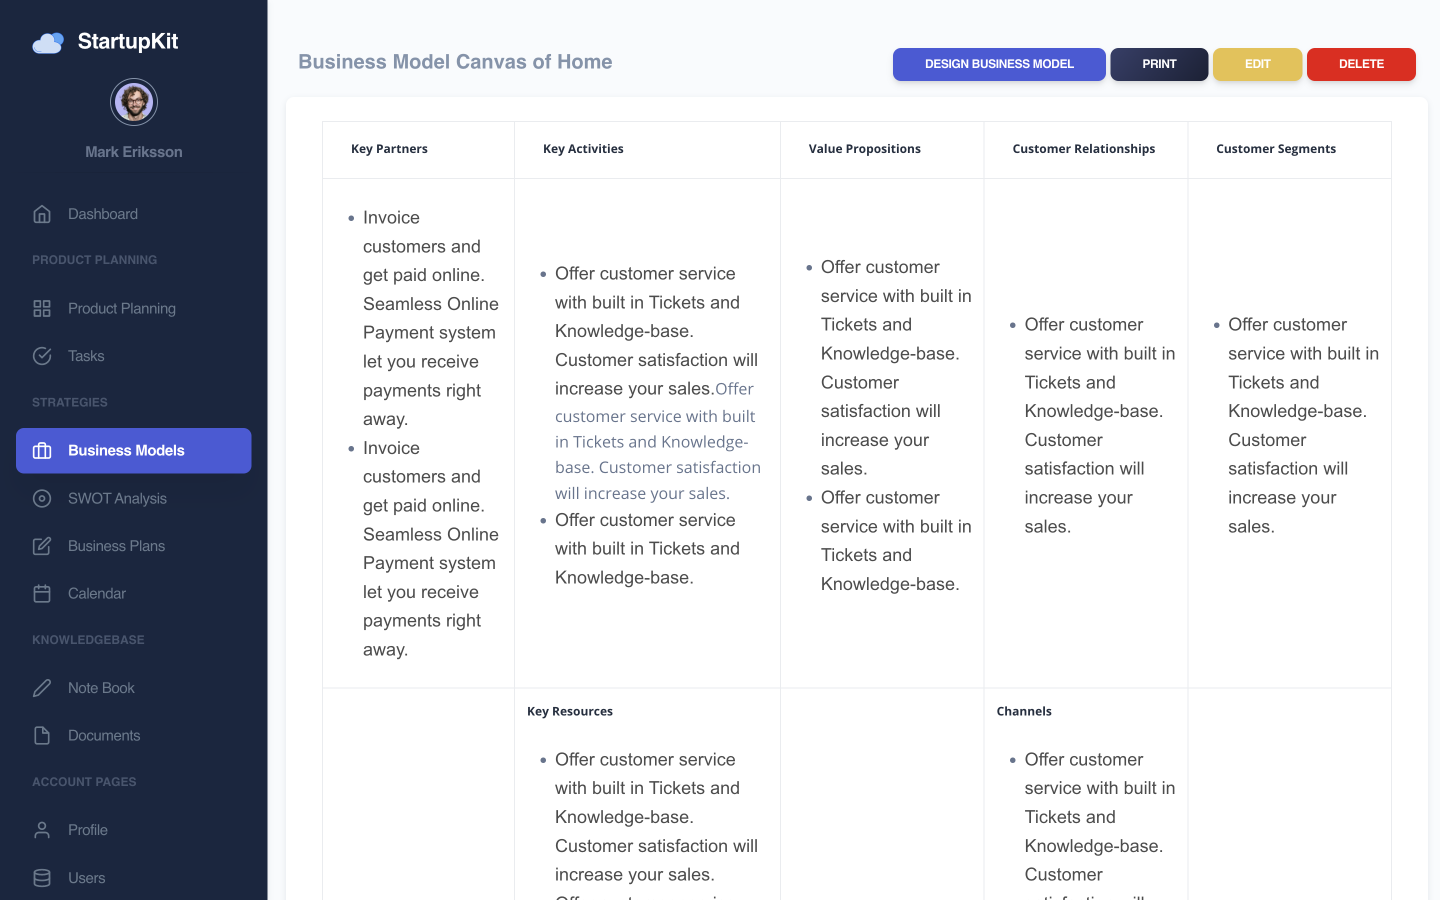Click Mark Eriksson's profile avatar
Screen dimensions: 1440x900
[x=134, y=102]
